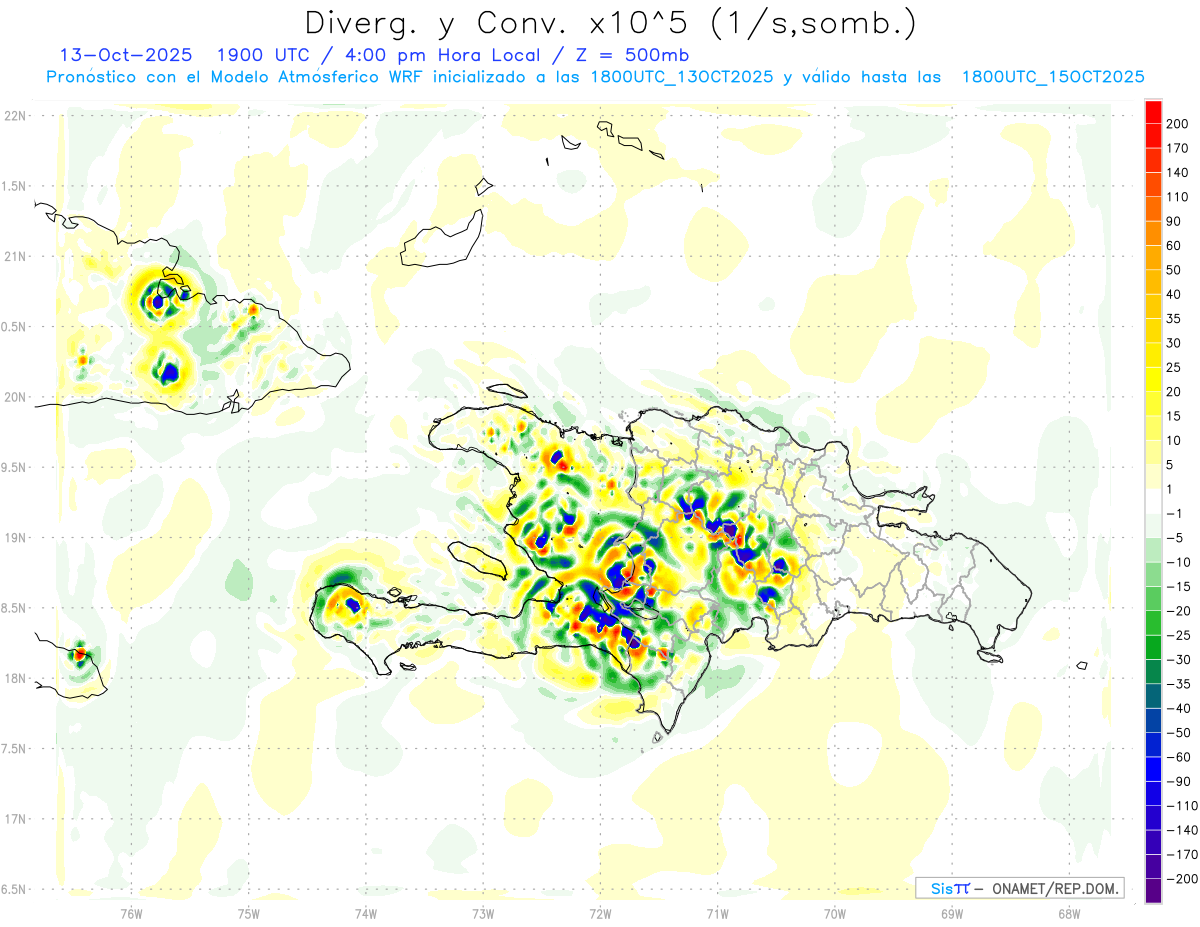Select the 22N latitude axis label
This screenshot has height=927, width=1200.
click(14, 116)
